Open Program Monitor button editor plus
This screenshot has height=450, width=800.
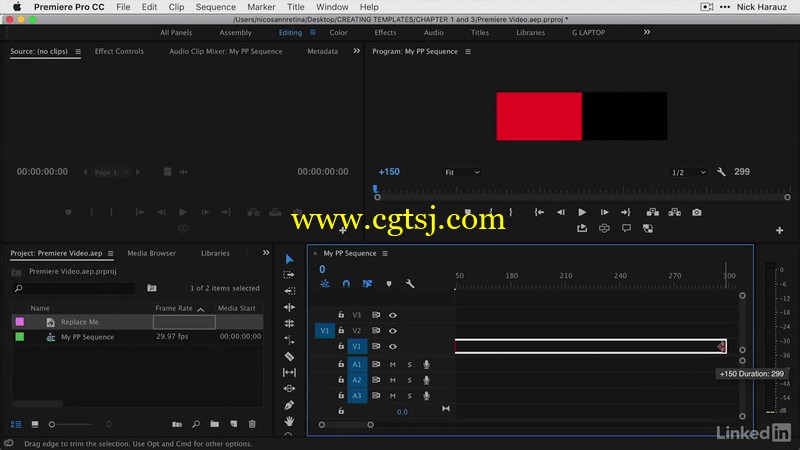(x=780, y=230)
